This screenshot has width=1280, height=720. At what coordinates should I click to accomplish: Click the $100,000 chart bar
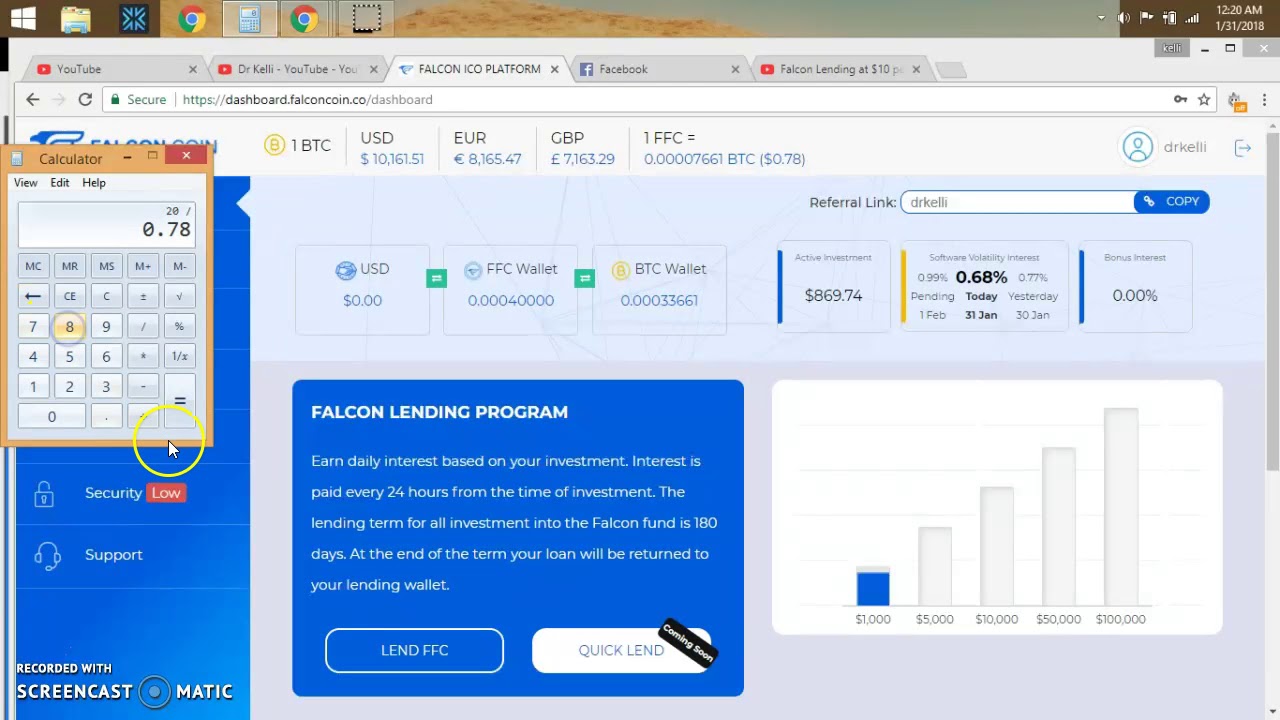[x=1121, y=507]
